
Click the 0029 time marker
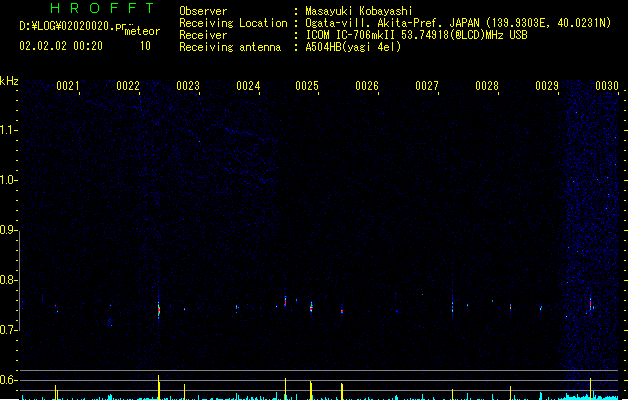547,86
